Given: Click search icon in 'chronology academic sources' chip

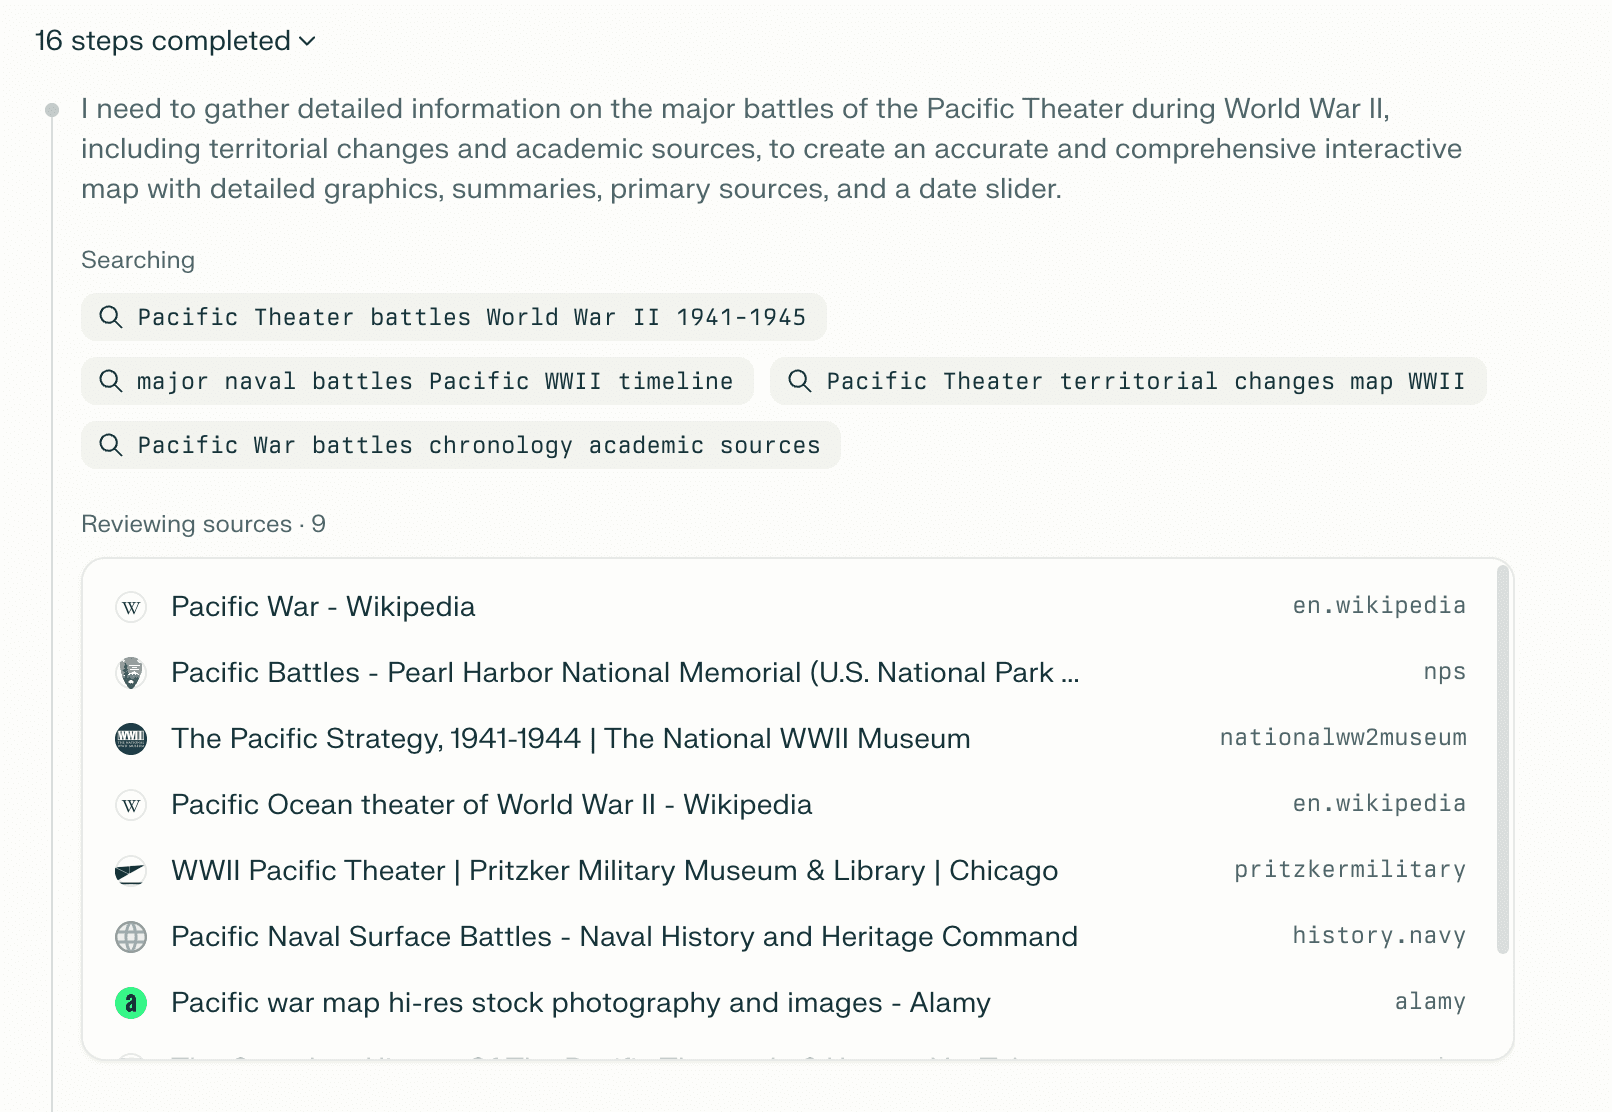Looking at the screenshot, I should click(x=111, y=445).
